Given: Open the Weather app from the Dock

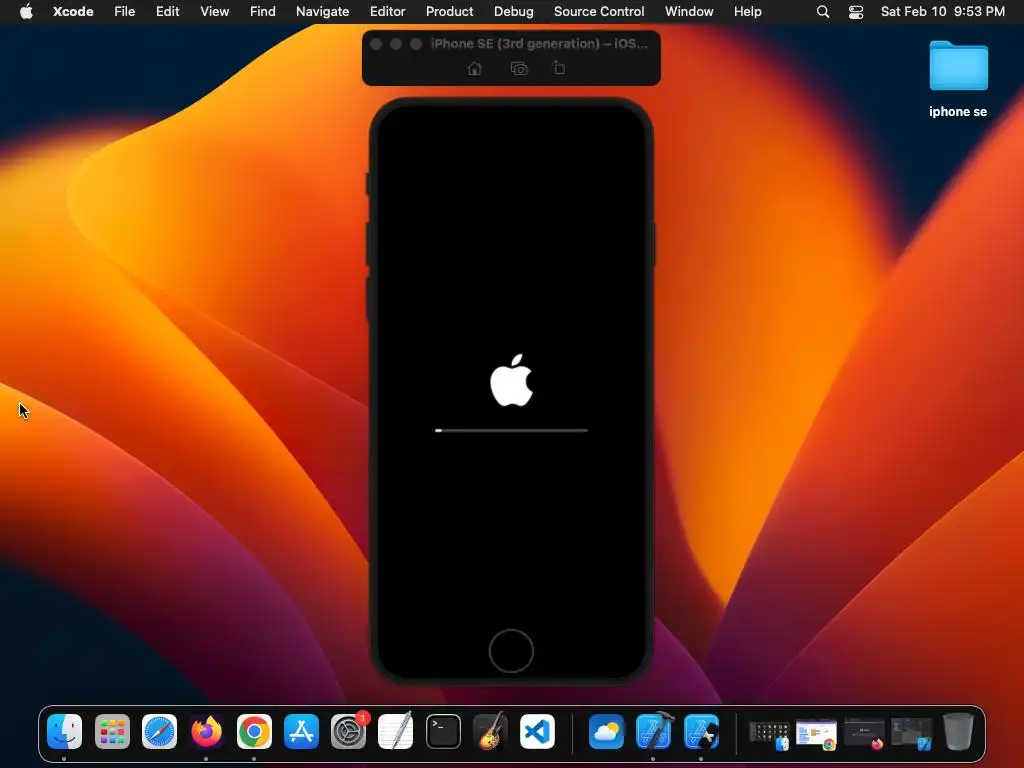Looking at the screenshot, I should [606, 731].
